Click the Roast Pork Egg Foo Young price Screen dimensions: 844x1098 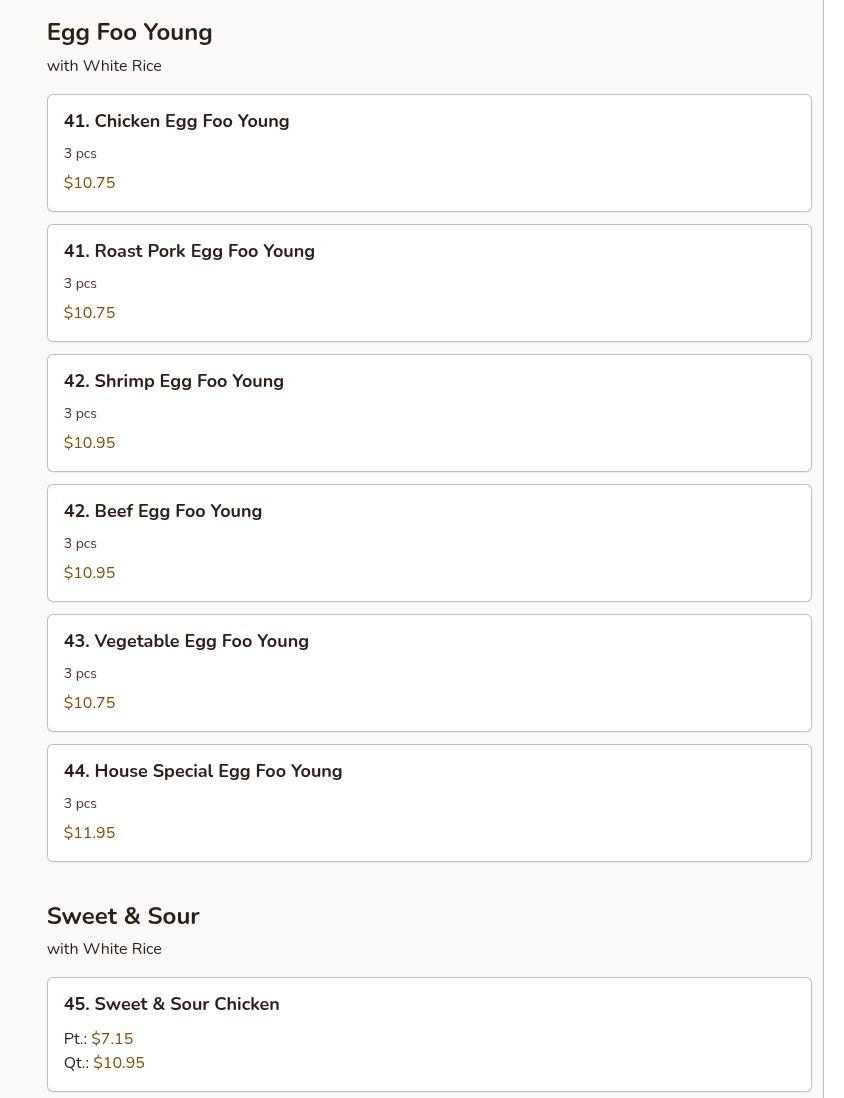pos(89,313)
